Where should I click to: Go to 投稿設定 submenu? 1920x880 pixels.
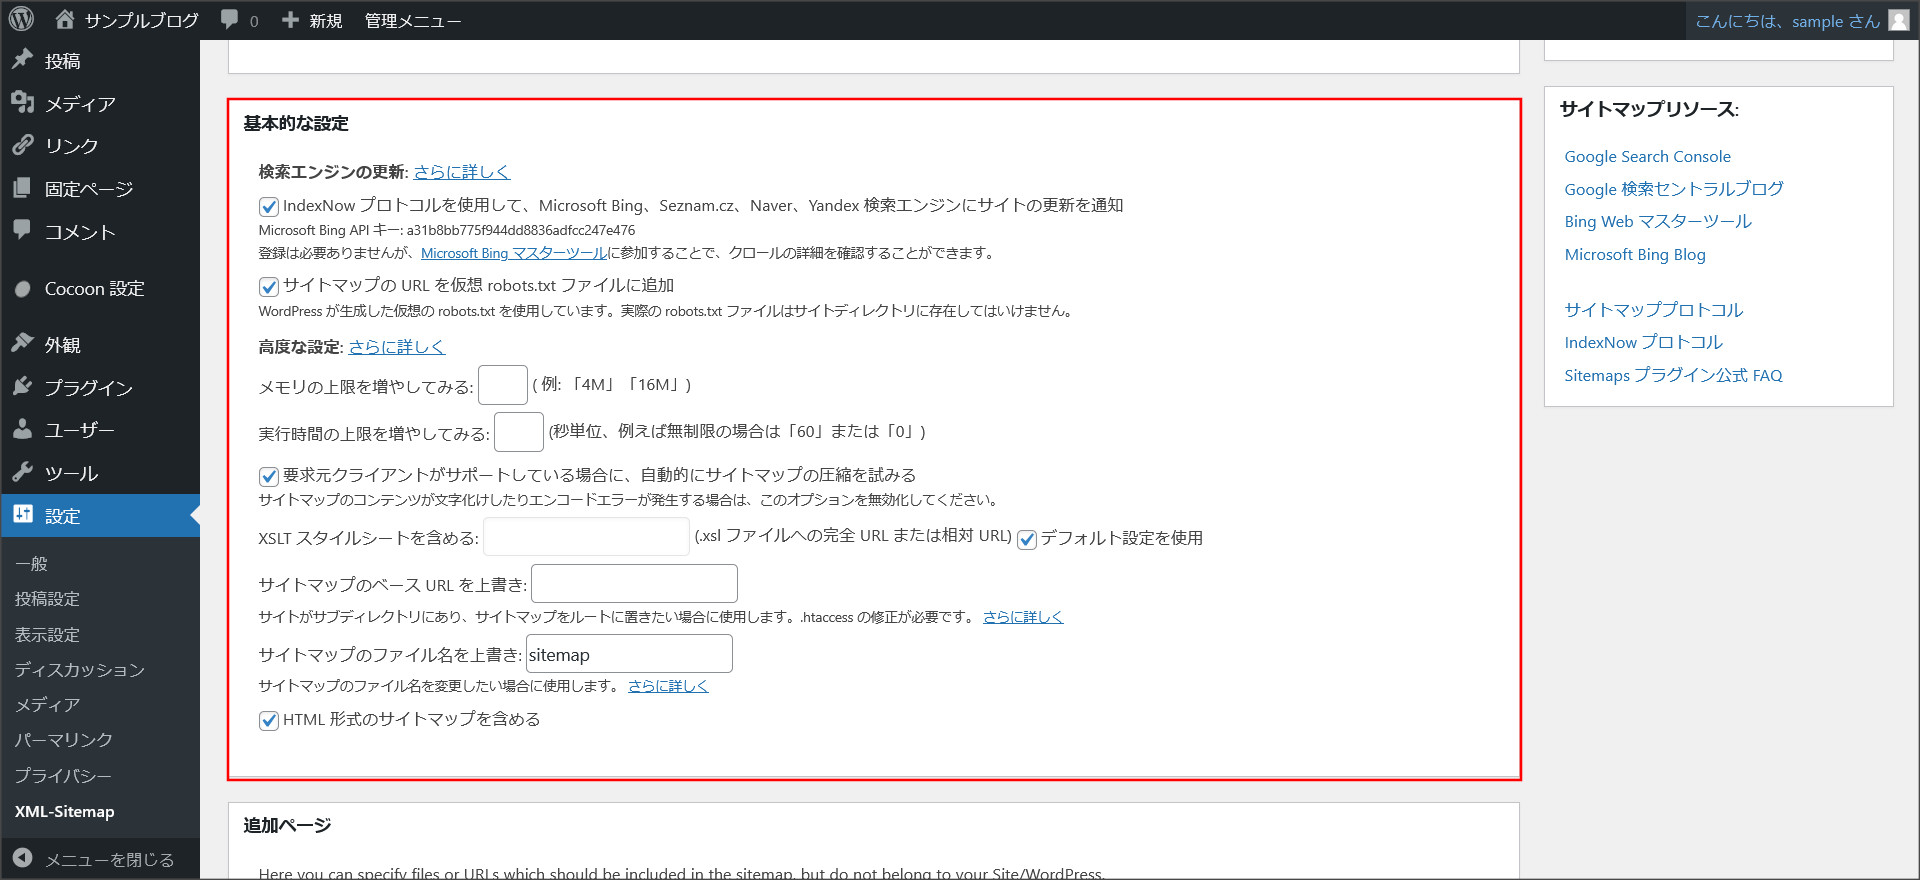point(47,598)
